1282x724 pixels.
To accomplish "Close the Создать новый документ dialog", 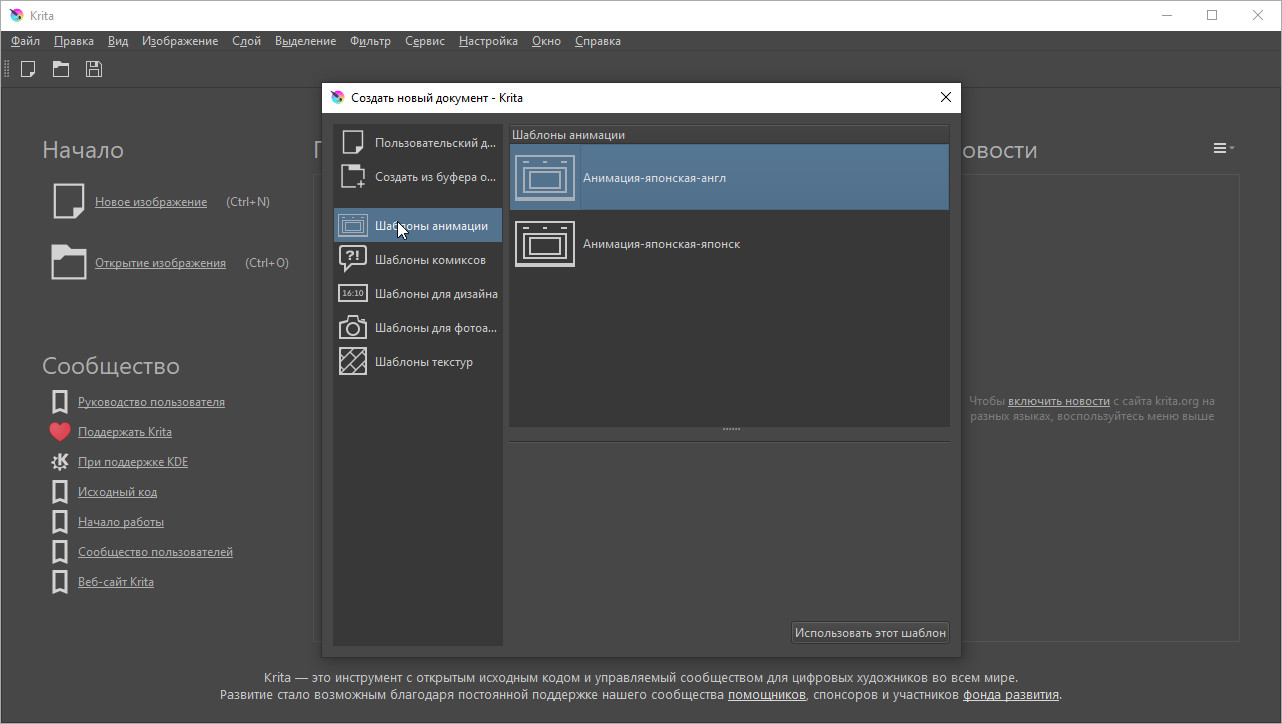I will (x=945, y=98).
